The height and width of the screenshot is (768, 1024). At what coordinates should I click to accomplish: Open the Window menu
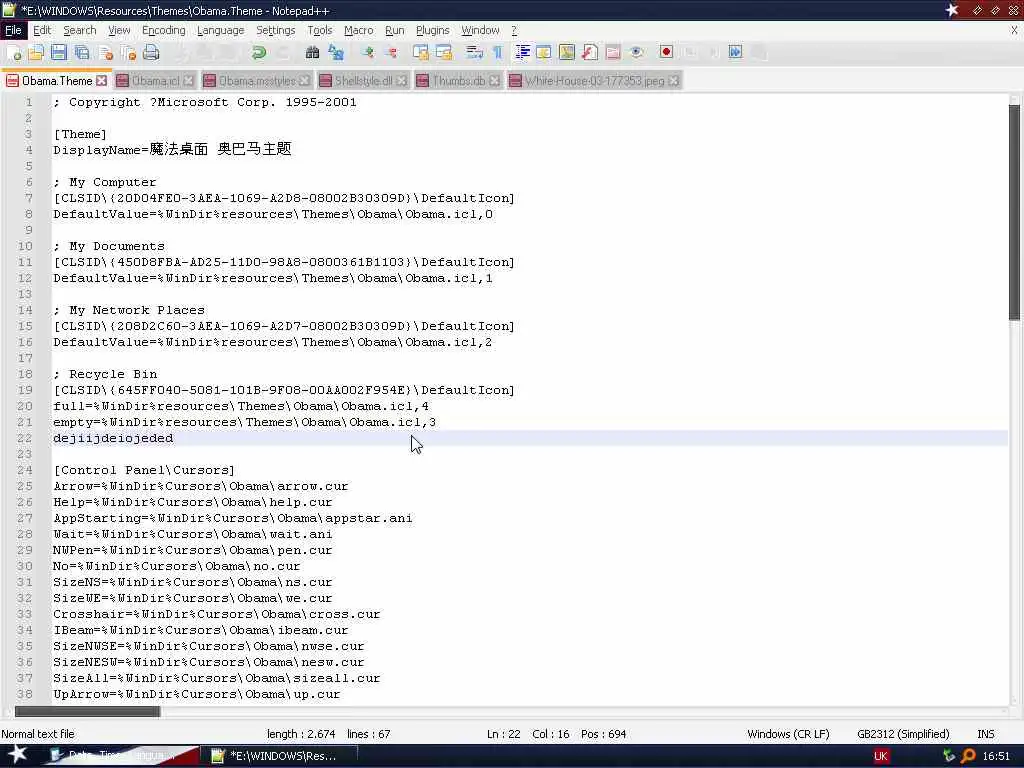[x=480, y=31]
